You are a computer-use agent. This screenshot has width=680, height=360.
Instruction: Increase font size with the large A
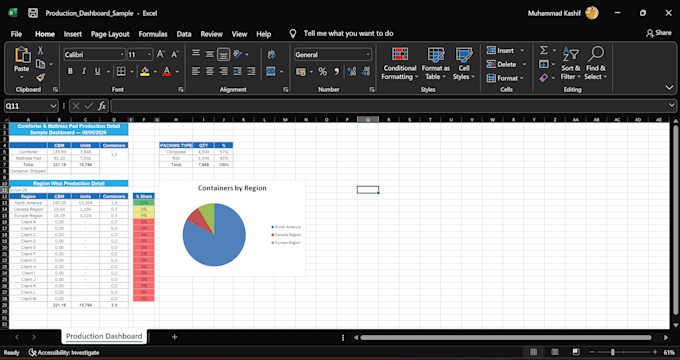(x=160, y=55)
